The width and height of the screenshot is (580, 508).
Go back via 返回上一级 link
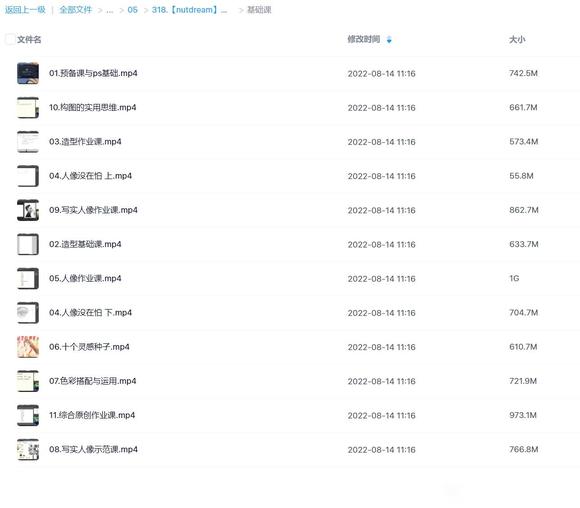(x=25, y=10)
